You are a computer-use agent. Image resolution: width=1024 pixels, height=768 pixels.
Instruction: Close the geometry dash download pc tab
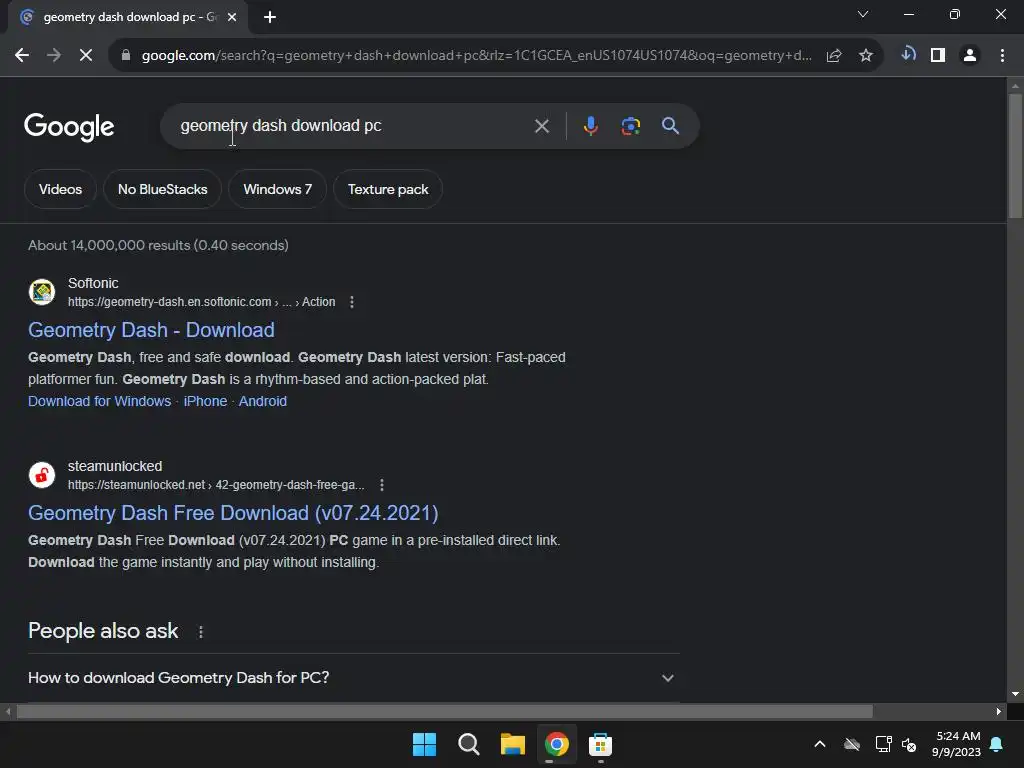(x=232, y=17)
